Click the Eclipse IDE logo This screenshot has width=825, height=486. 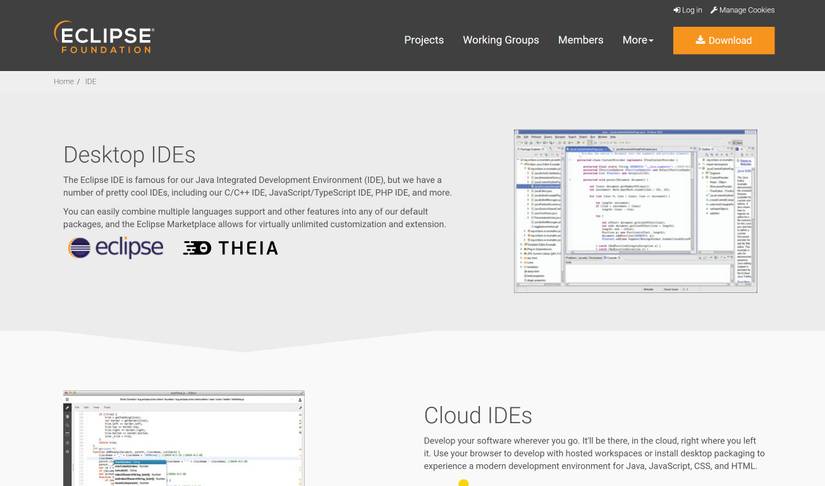point(116,248)
